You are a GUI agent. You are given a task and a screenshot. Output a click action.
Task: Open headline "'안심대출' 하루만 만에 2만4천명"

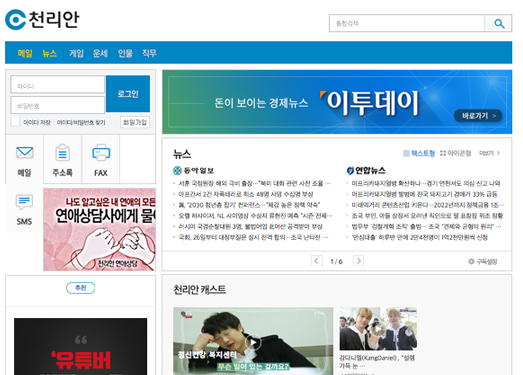pyautogui.click(x=420, y=237)
